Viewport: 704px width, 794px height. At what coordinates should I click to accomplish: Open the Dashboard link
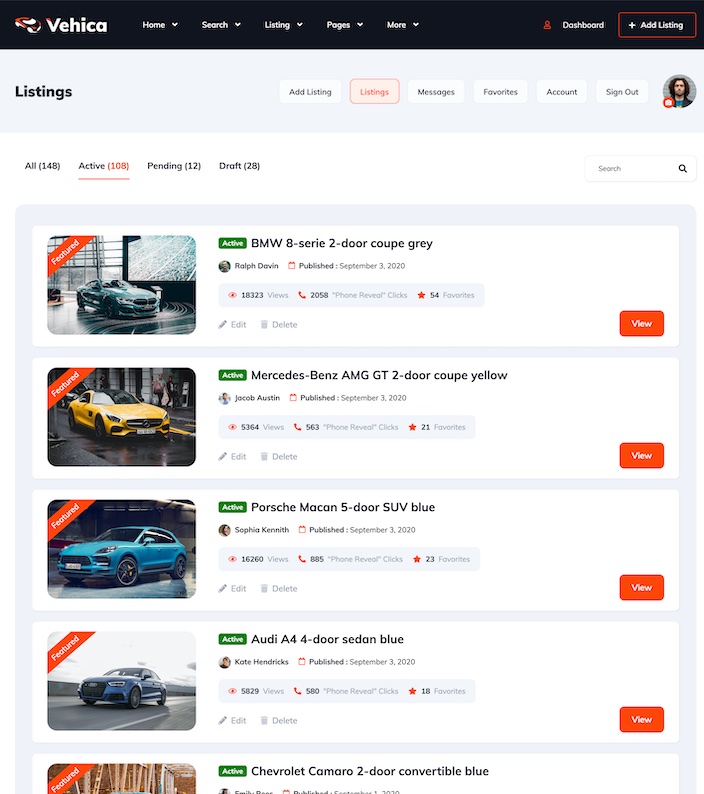[583, 25]
